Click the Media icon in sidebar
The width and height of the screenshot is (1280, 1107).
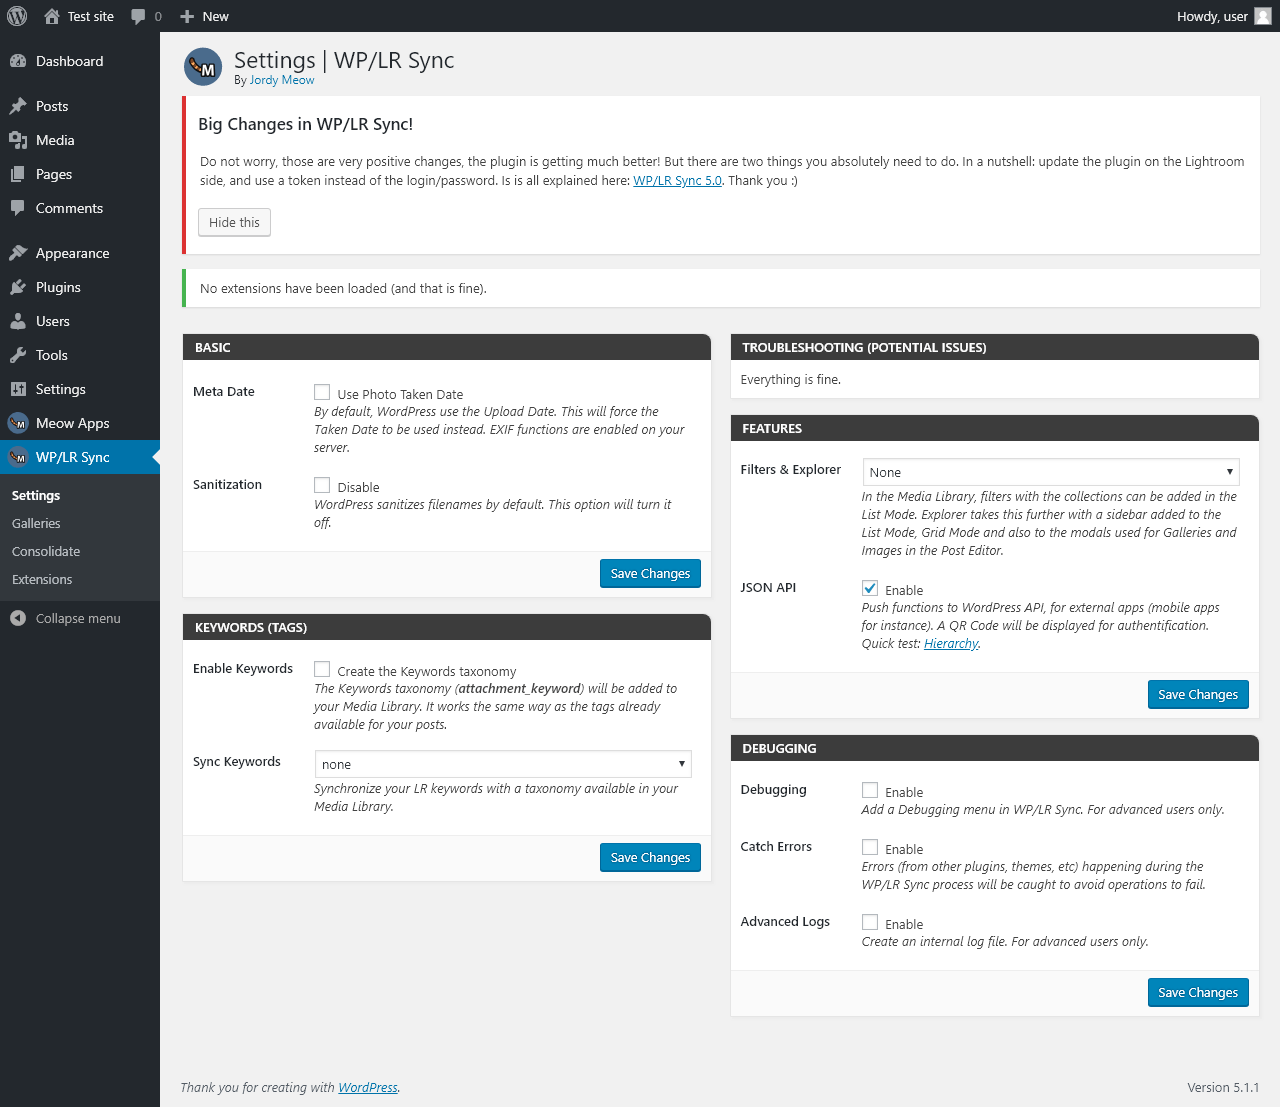(18, 140)
